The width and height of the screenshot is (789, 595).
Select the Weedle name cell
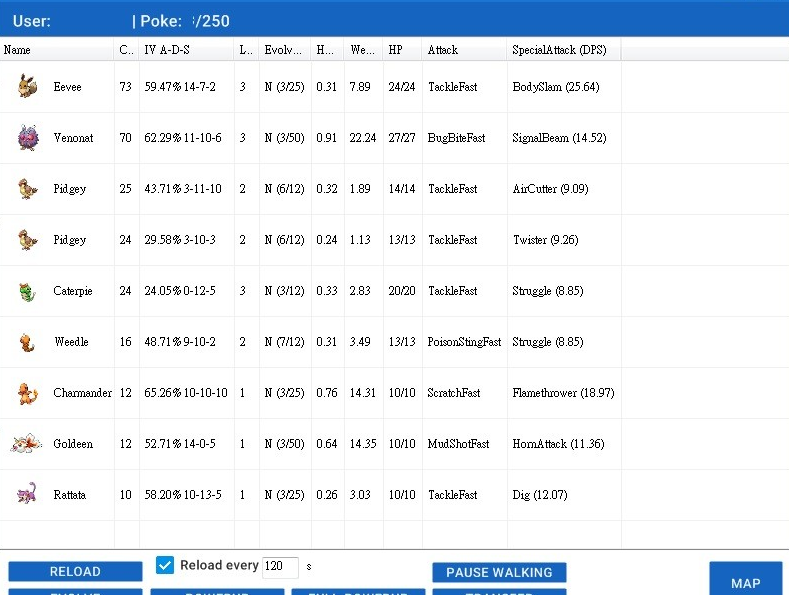71,341
